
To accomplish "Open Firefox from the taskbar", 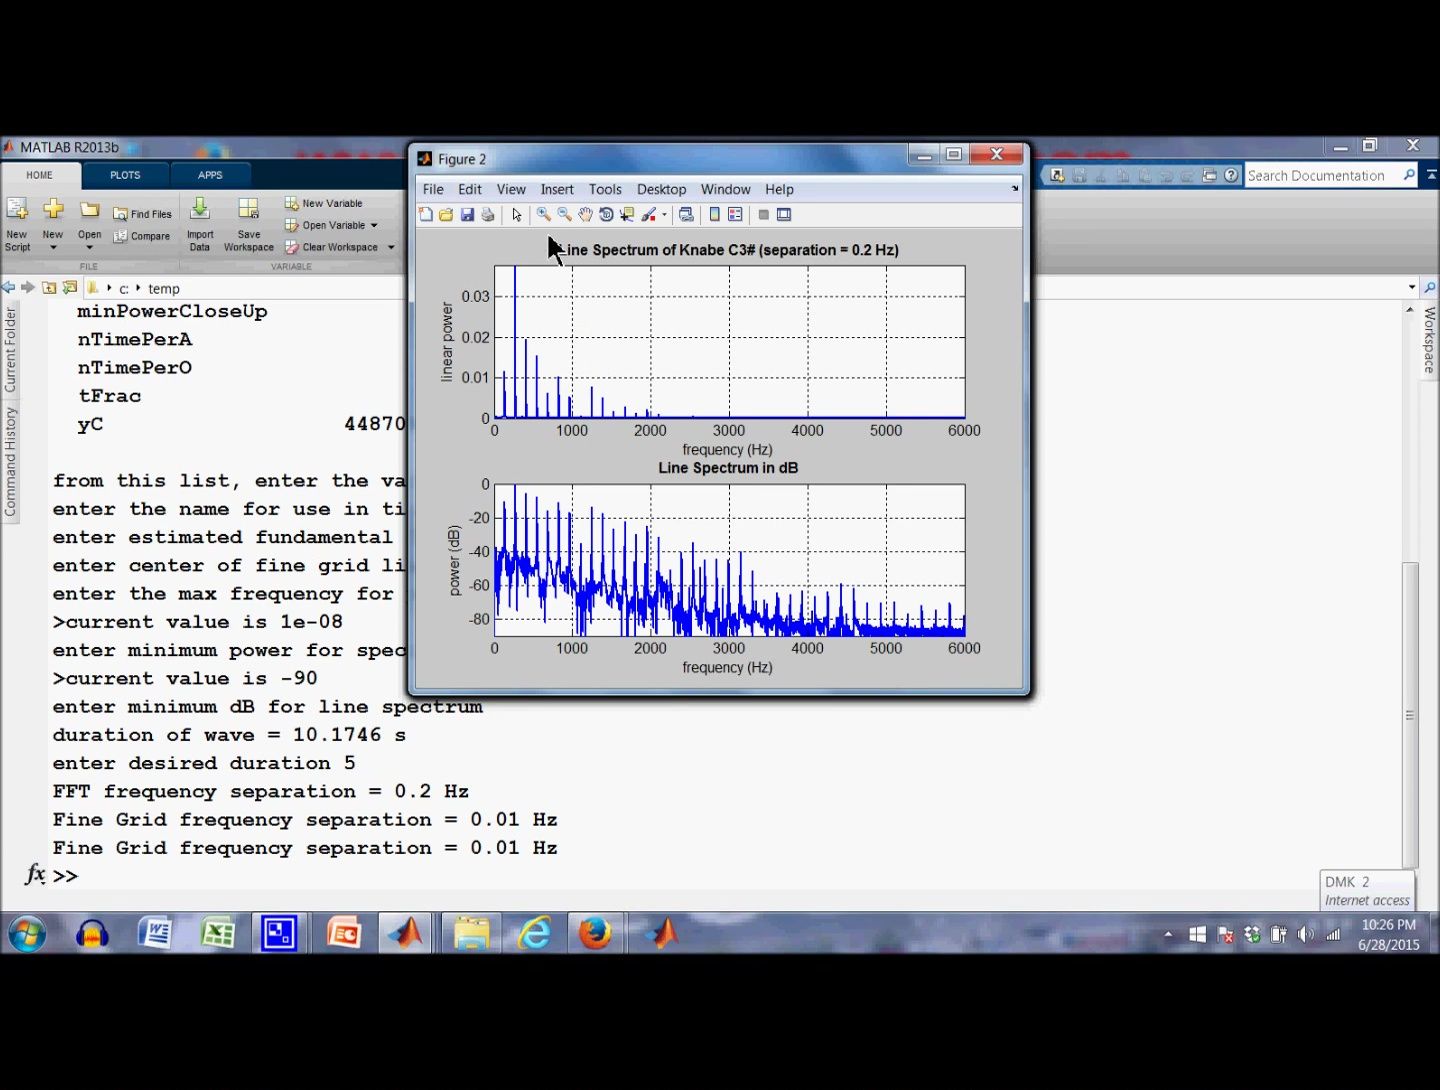I will [596, 934].
